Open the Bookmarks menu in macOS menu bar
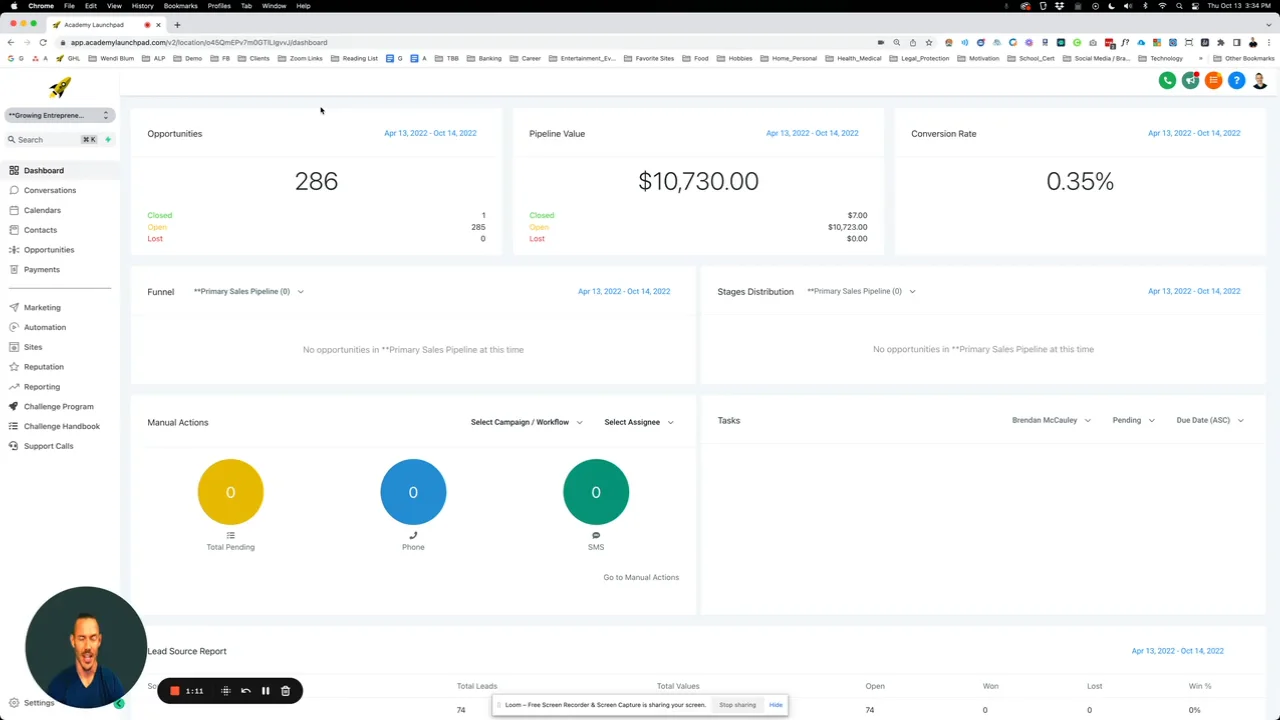 click(181, 6)
